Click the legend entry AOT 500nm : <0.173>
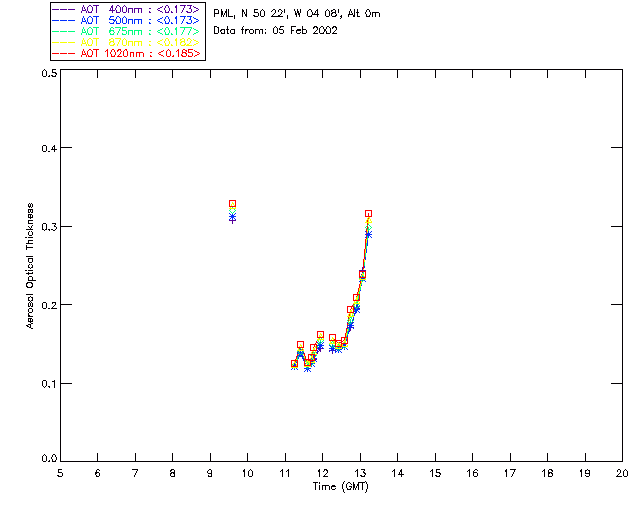The height and width of the screenshot is (512, 640). point(127,20)
